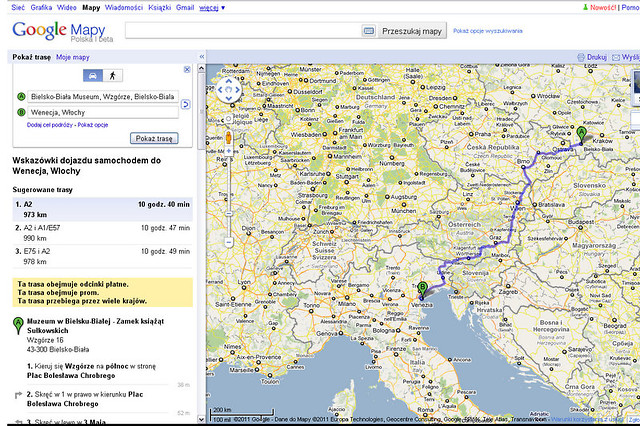The image size is (640, 426).
Task: Click marker A next to Muzeum w Bielsku-Białej
Action: [18, 325]
